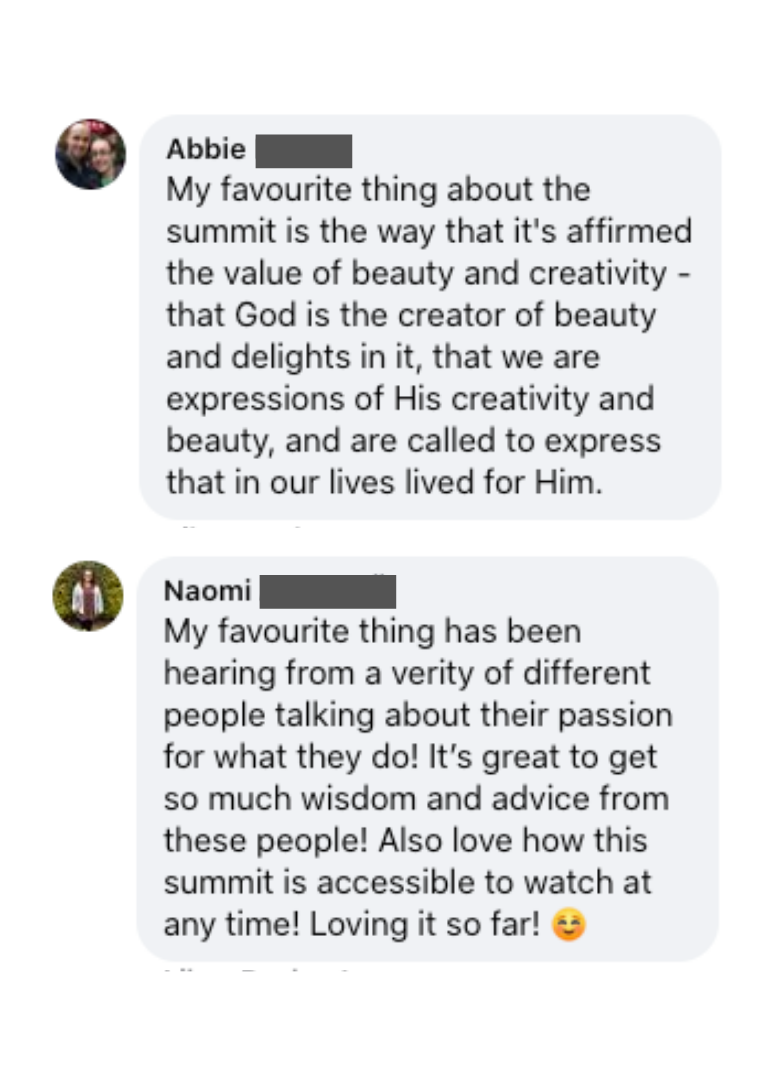The height and width of the screenshot is (1080, 767).
Task: Click the smiling emoji in Naomi's comment
Action: pyautogui.click(x=568, y=925)
